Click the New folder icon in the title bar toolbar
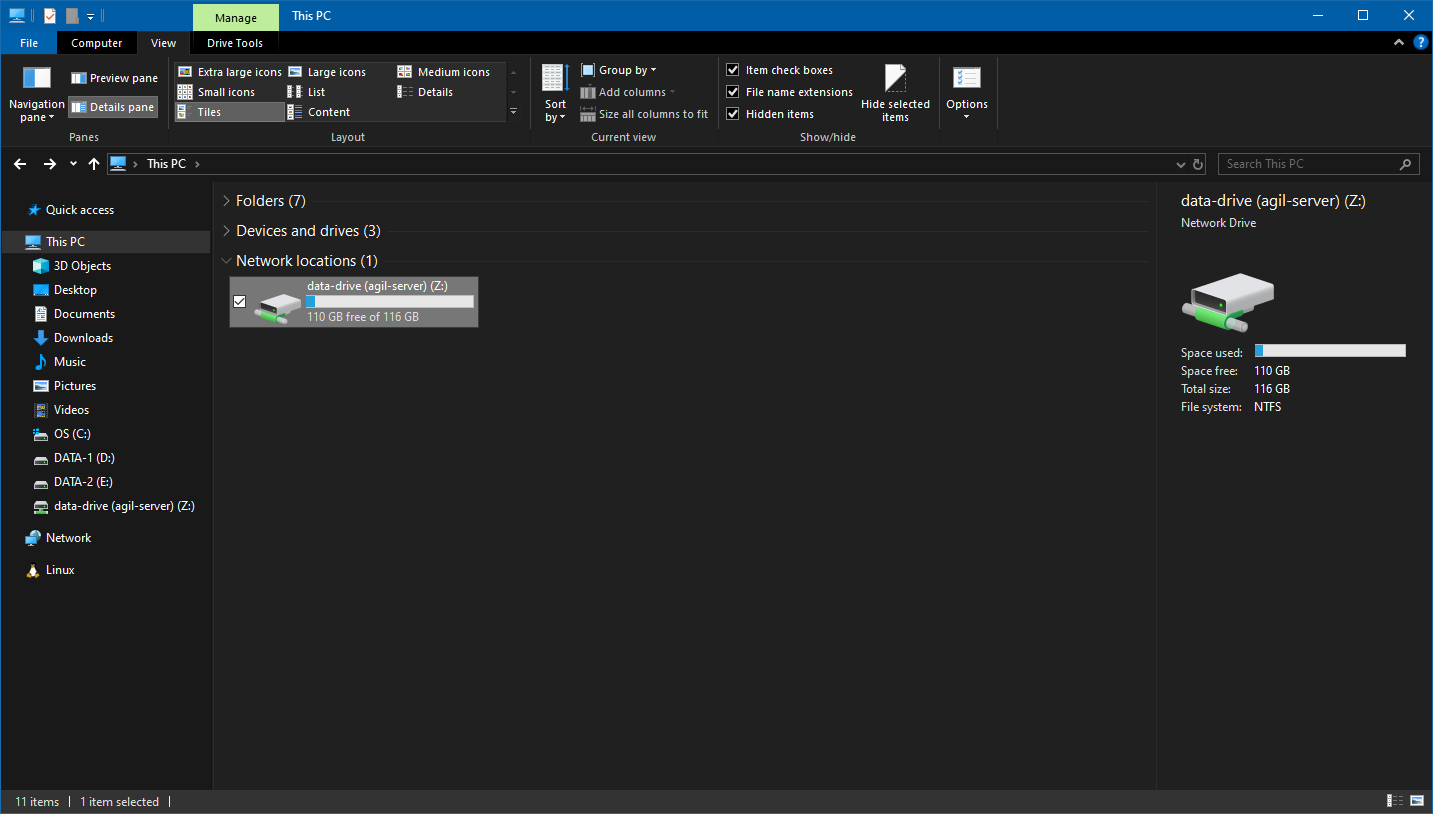This screenshot has height=814, width=1433. click(71, 16)
